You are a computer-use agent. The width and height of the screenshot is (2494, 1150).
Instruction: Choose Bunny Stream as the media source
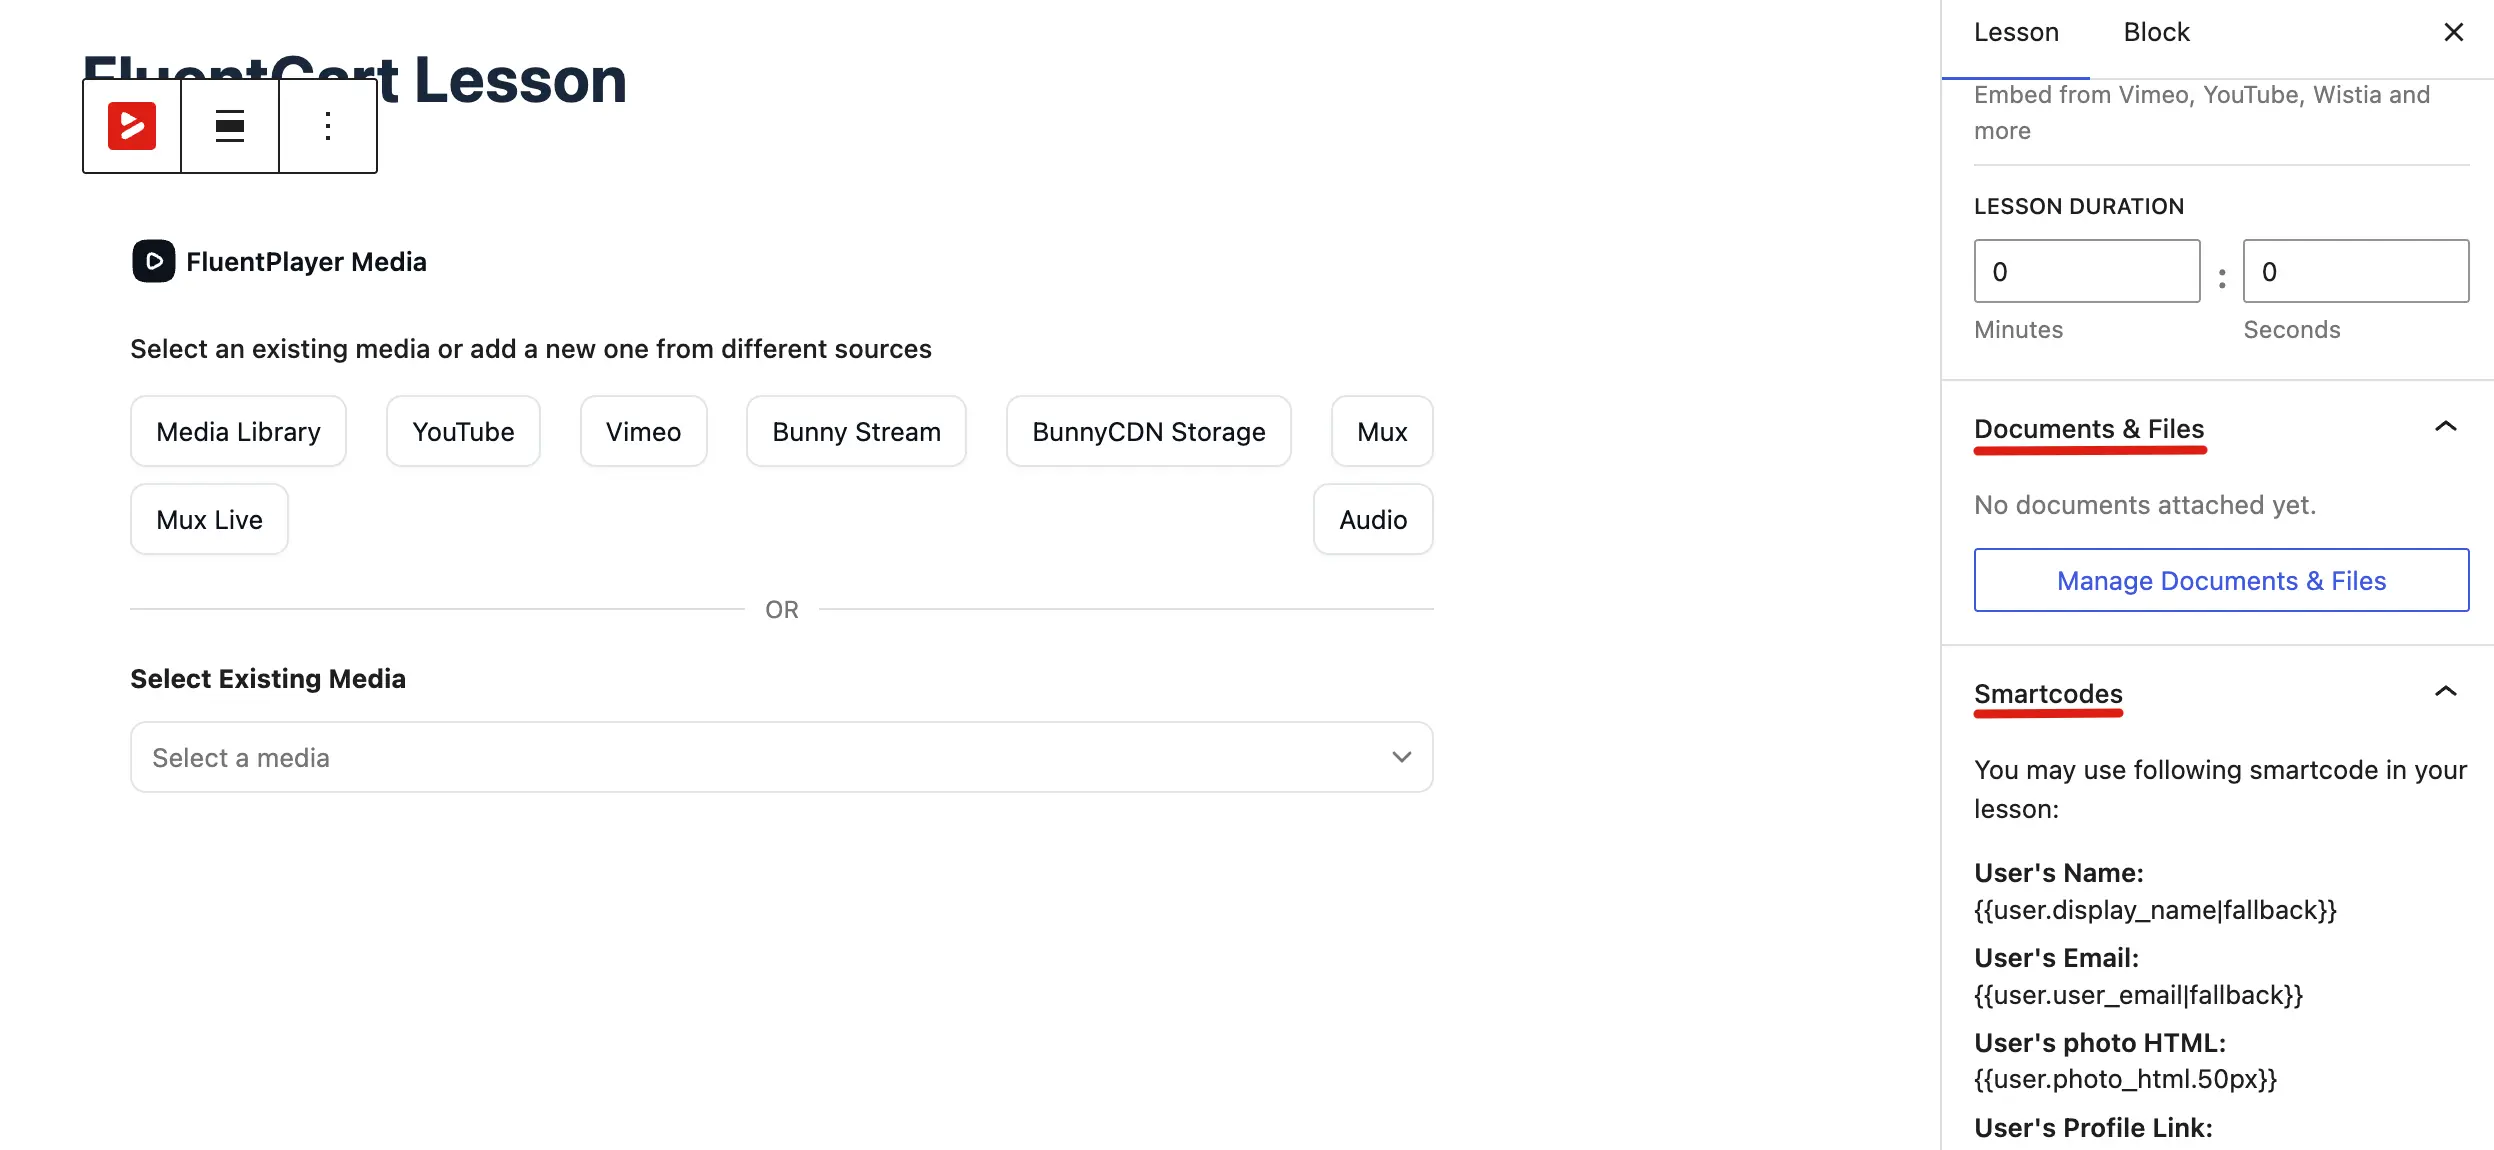(x=856, y=431)
